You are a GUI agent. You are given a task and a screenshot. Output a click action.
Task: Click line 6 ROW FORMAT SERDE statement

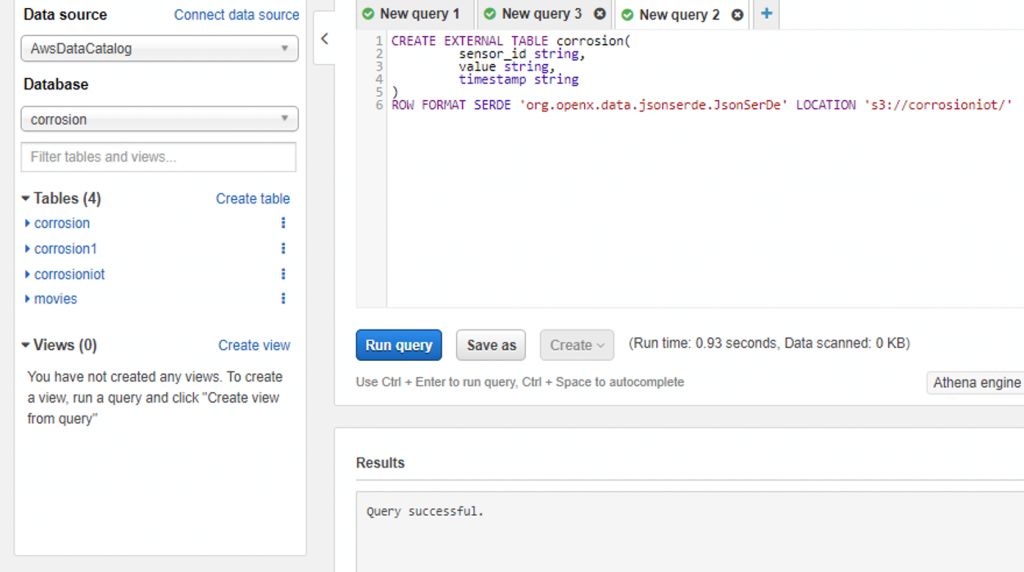pyautogui.click(x=701, y=105)
